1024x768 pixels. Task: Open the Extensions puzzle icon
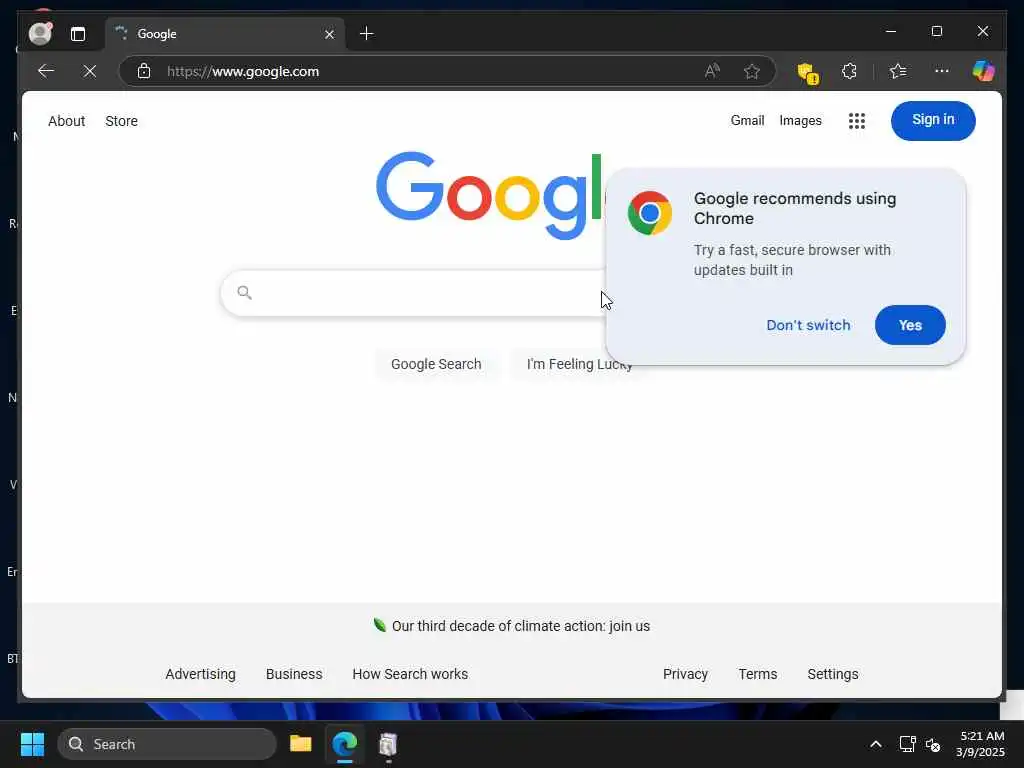pyautogui.click(x=849, y=71)
